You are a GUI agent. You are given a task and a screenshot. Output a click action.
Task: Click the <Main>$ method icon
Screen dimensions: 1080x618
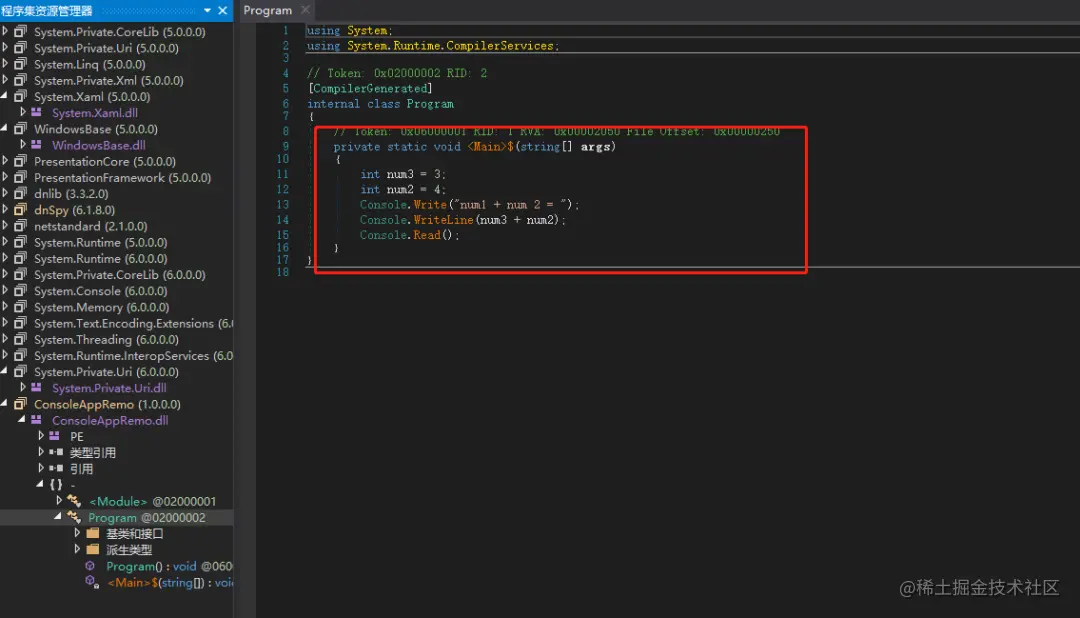click(x=92, y=582)
